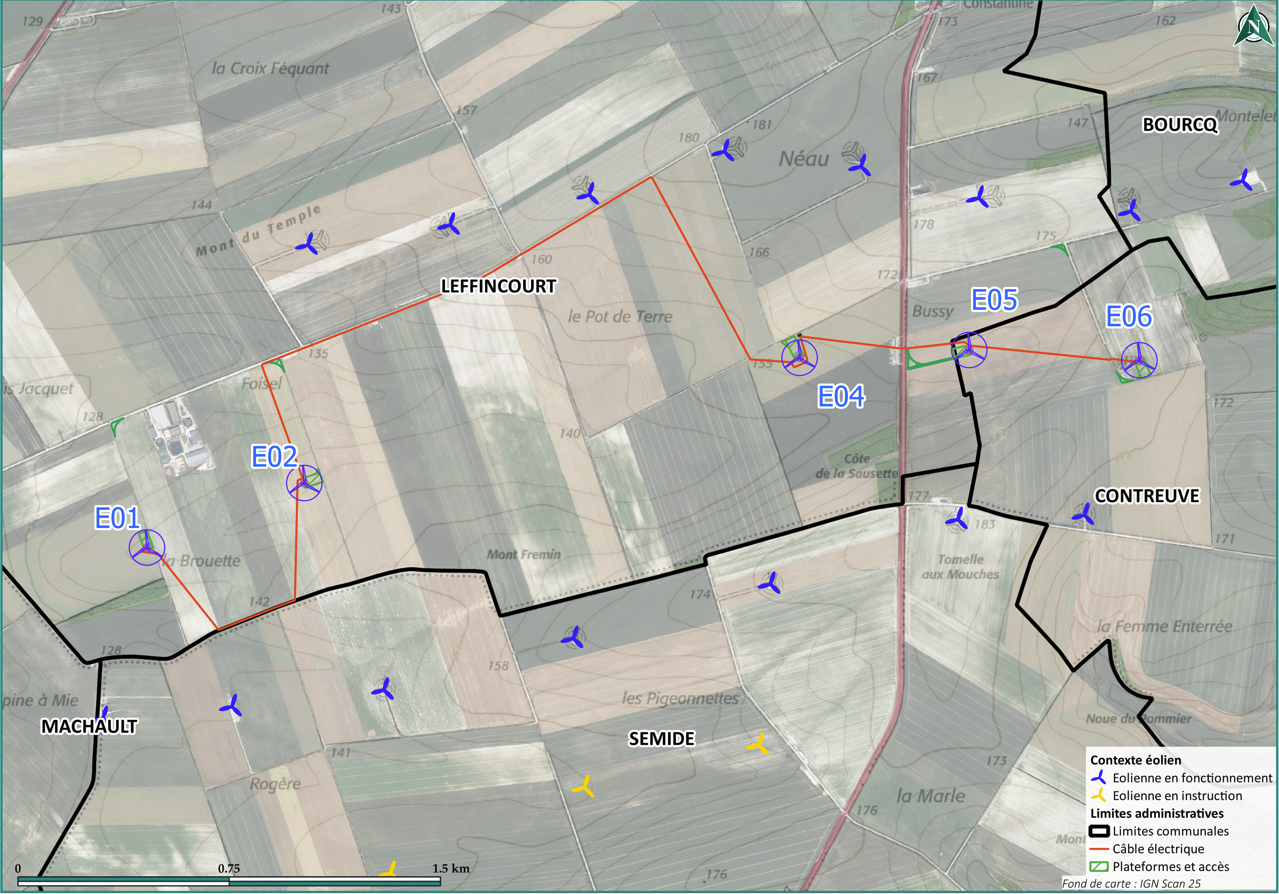The height and width of the screenshot is (894, 1279).
Task: Click the scale bar at 0.75 mark
Action: tap(229, 881)
